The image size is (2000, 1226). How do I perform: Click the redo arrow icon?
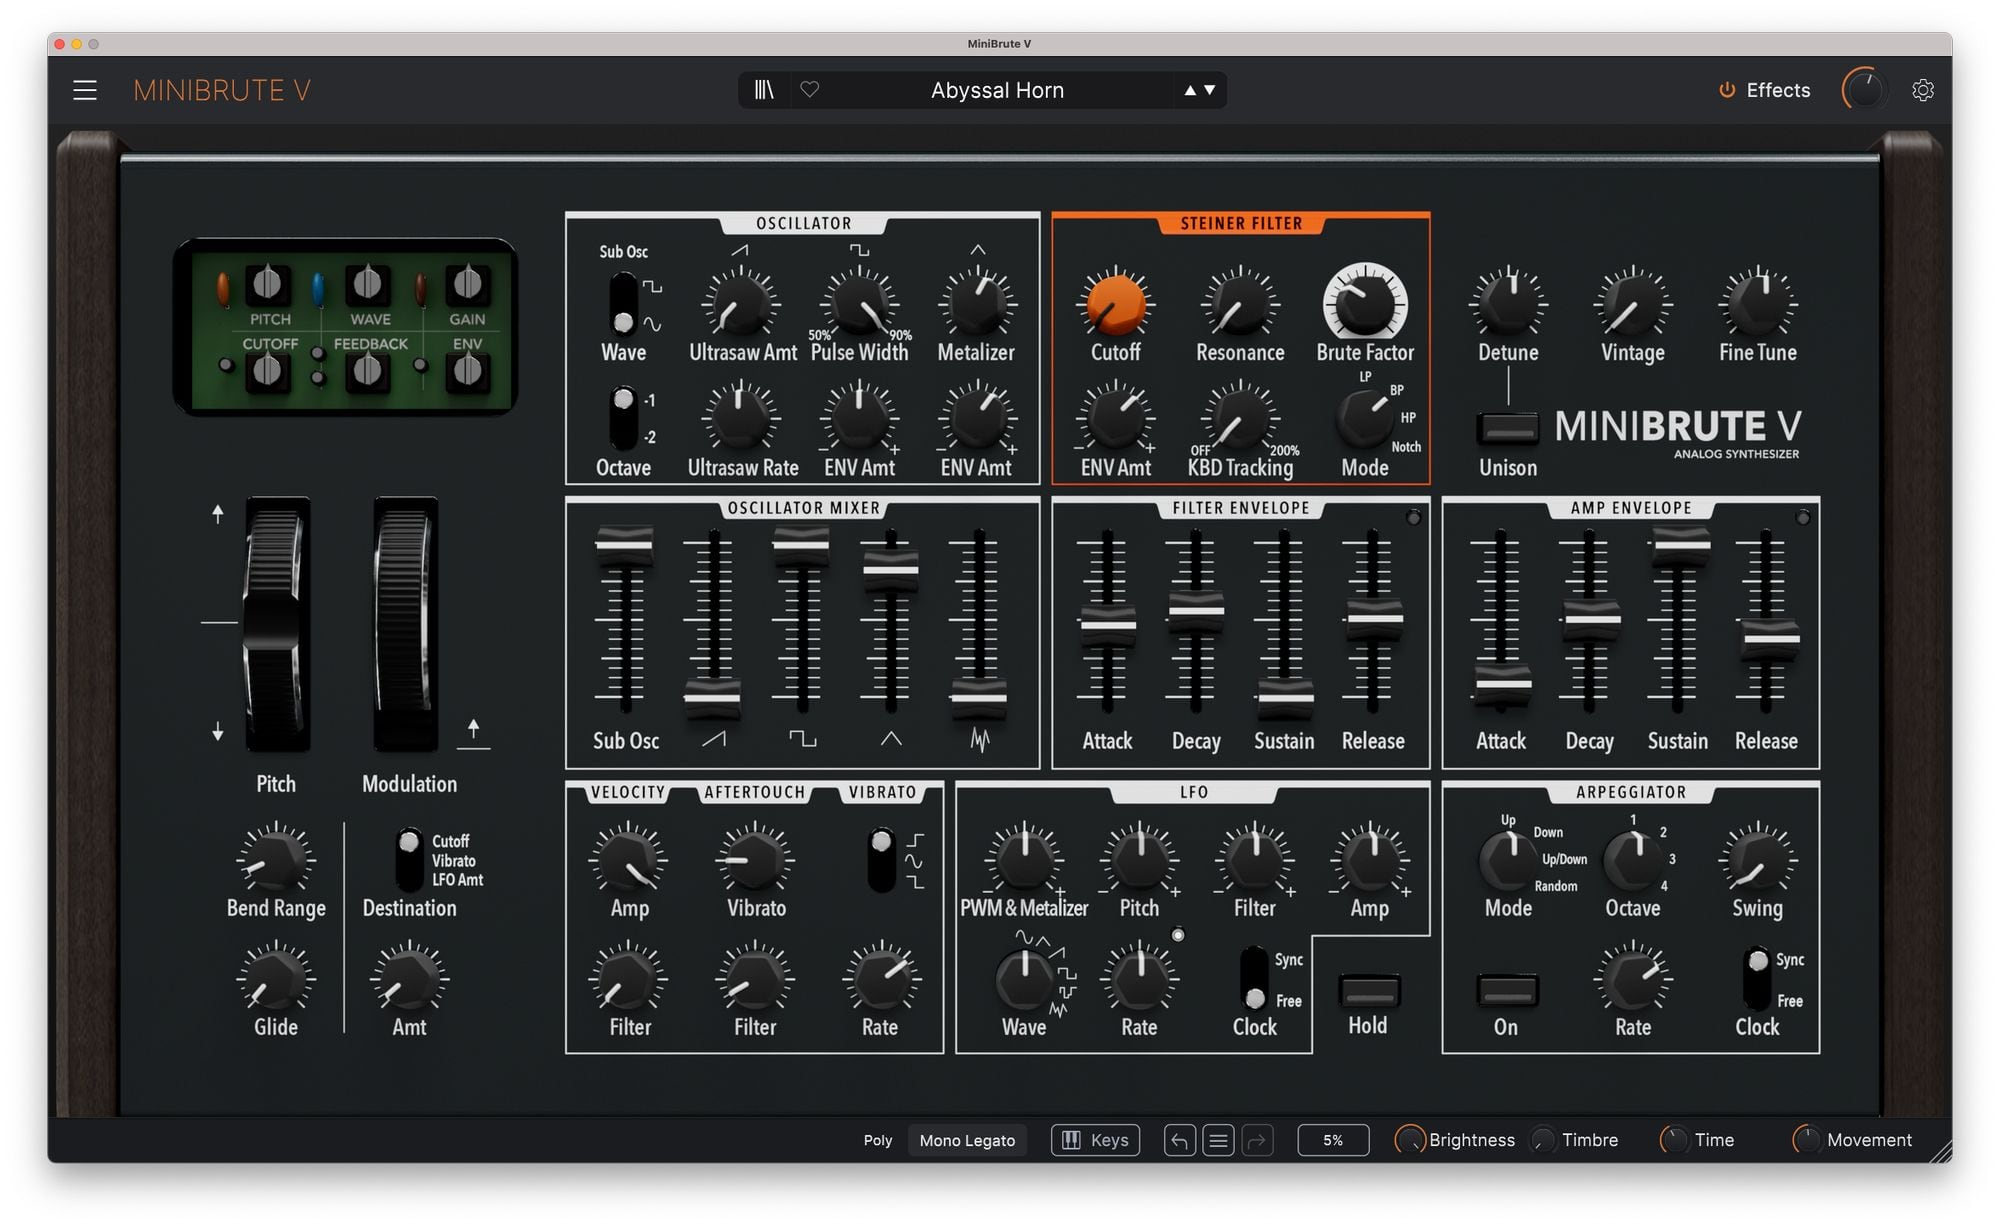(x=1257, y=1140)
